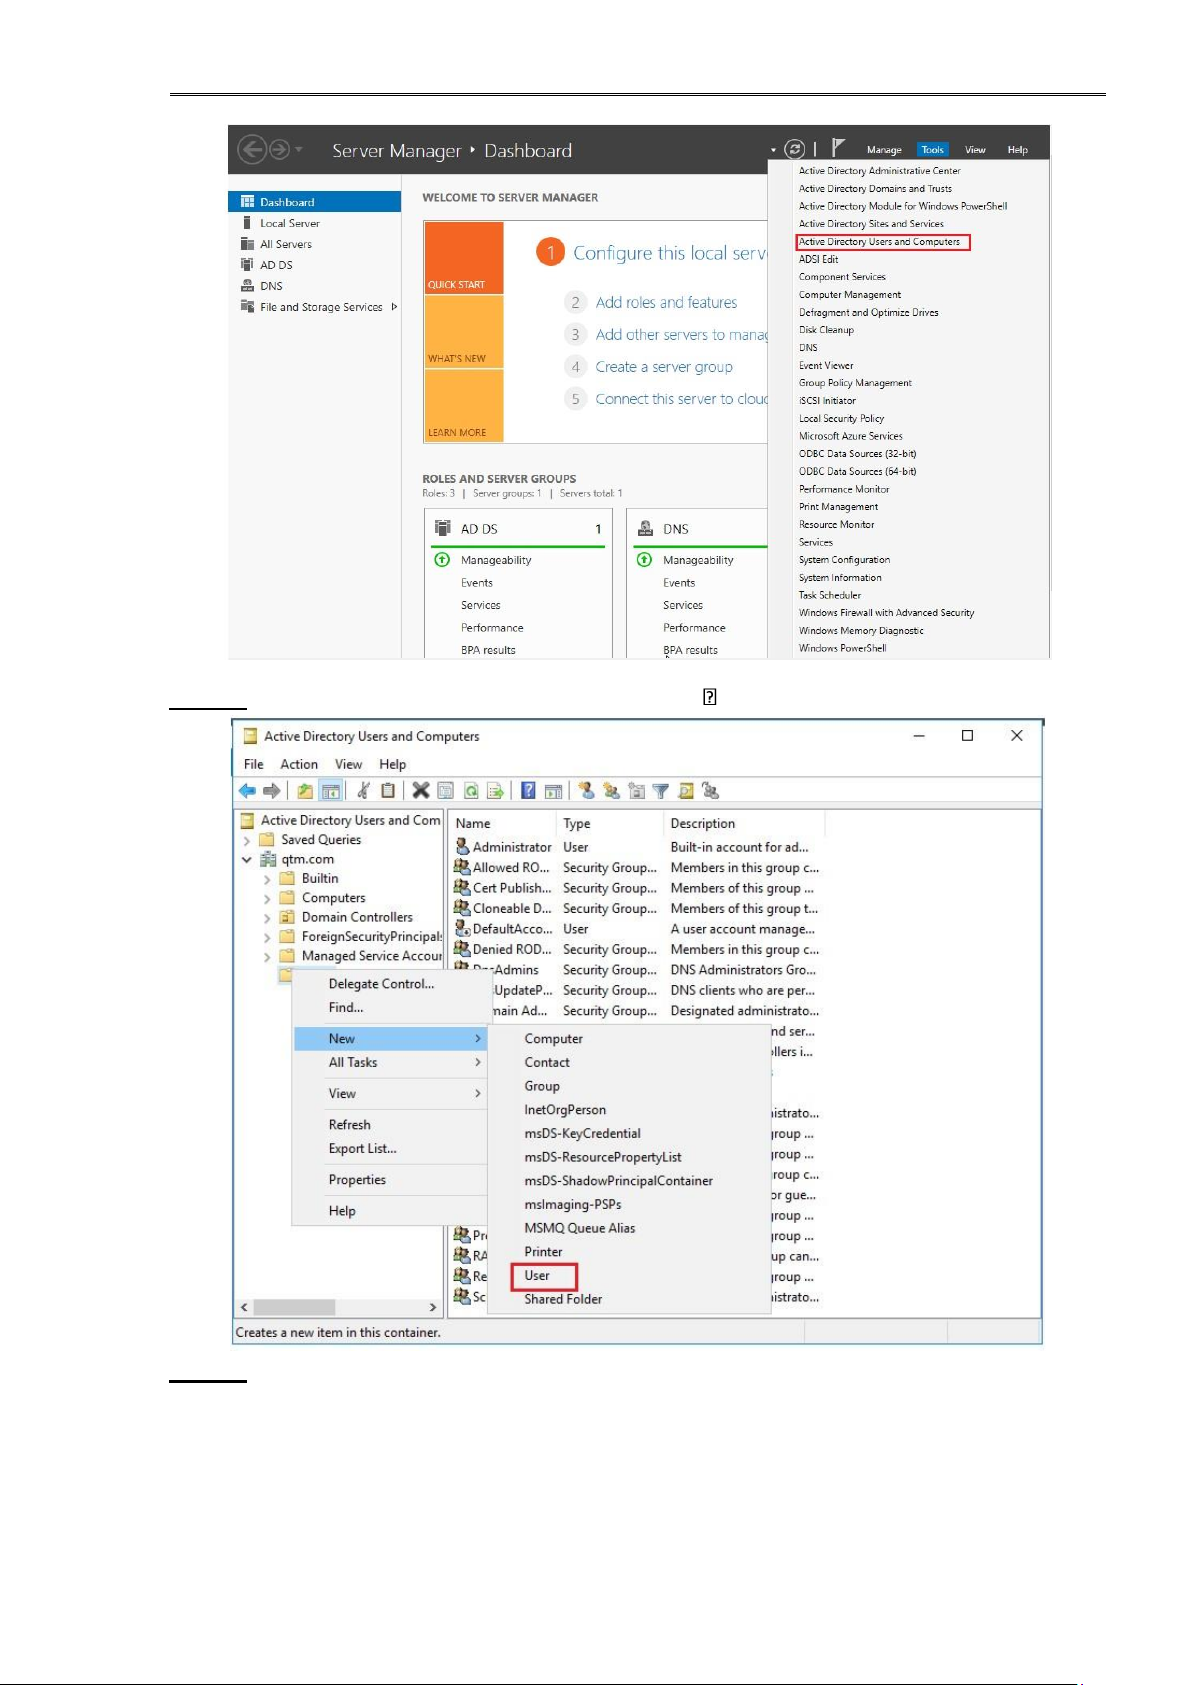
Task: Click the scroll right arrow under the tree
Action: [x=433, y=1307]
